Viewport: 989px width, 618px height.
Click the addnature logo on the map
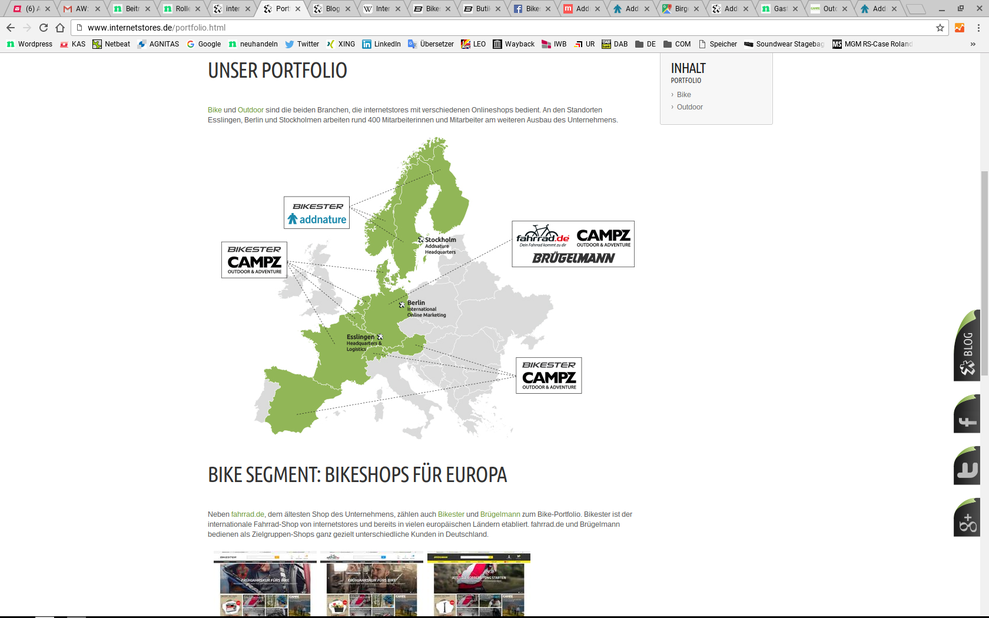pos(317,219)
